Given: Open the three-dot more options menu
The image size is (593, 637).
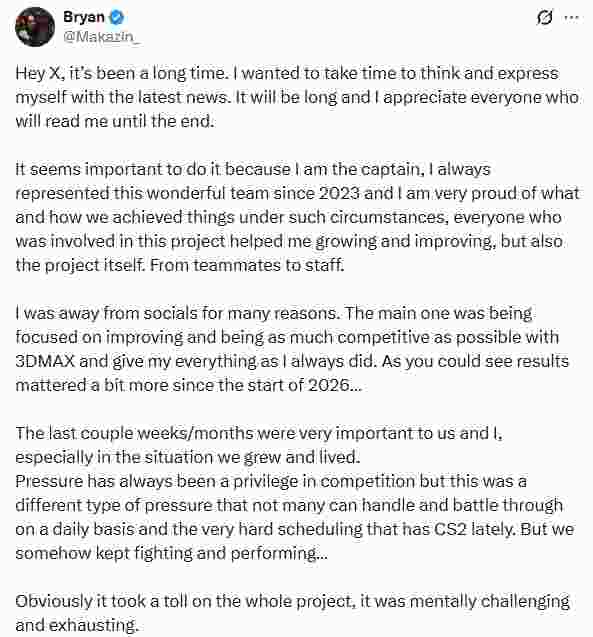Looking at the screenshot, I should click(x=571, y=17).
